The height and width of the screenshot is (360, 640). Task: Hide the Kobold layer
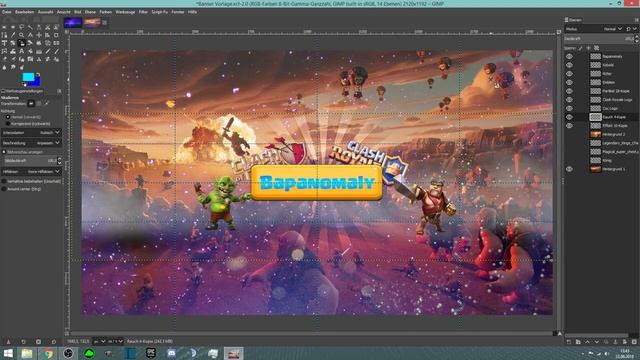[x=569, y=65]
